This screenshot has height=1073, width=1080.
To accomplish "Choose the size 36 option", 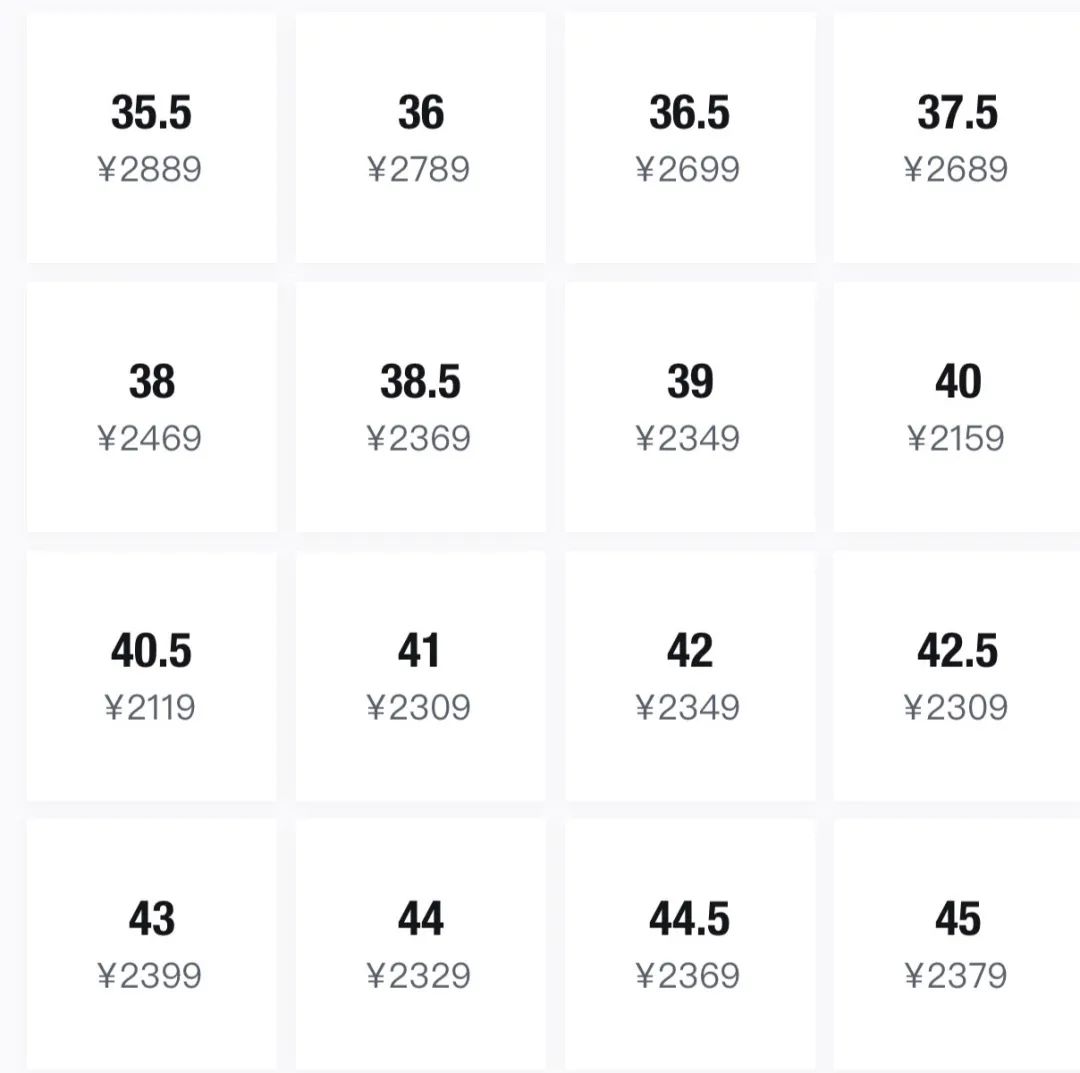I will point(420,138).
